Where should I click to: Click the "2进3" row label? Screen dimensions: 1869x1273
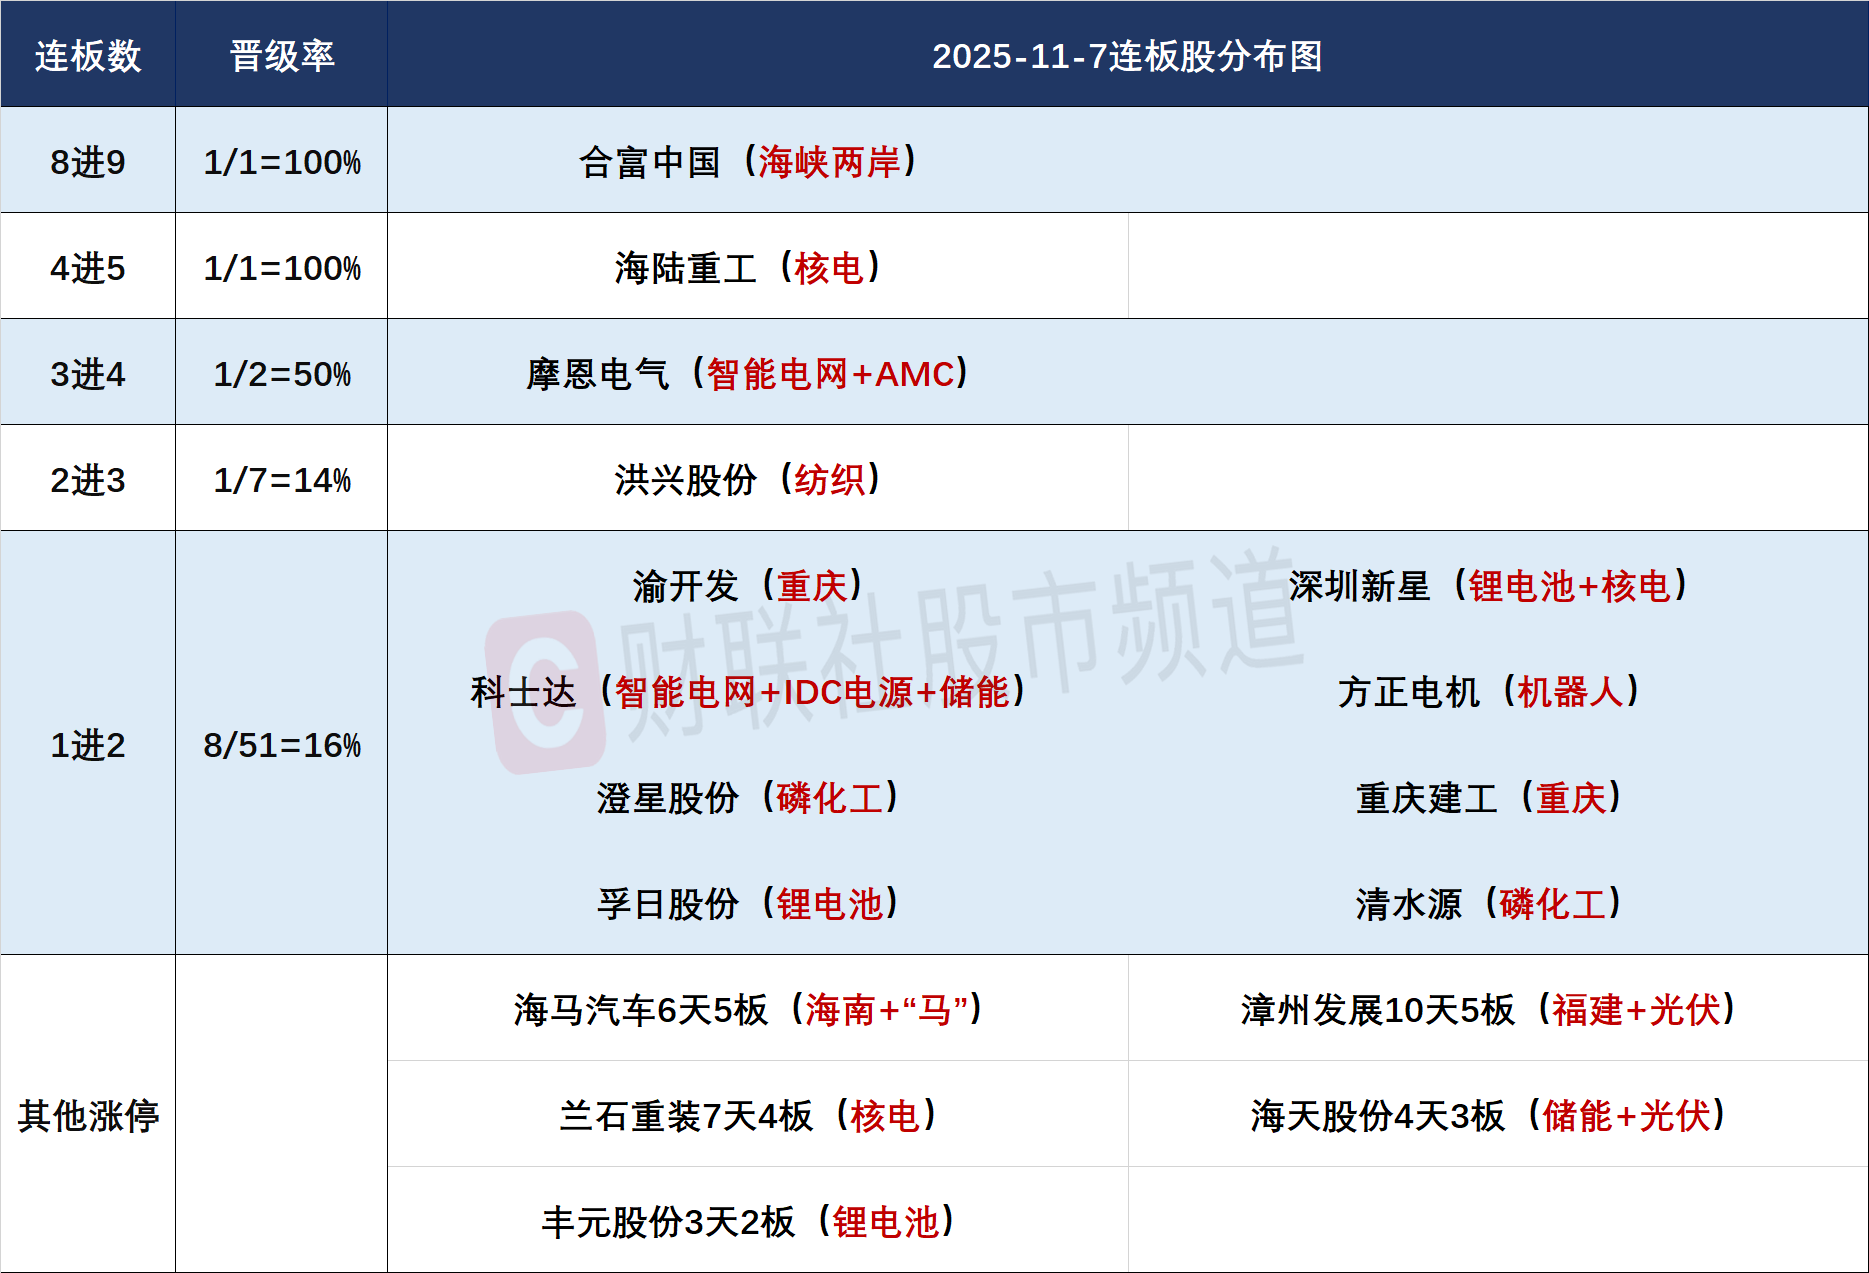pos(88,479)
